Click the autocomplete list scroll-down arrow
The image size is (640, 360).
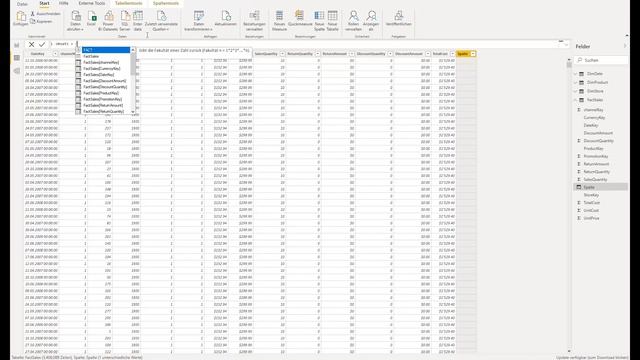click(133, 112)
